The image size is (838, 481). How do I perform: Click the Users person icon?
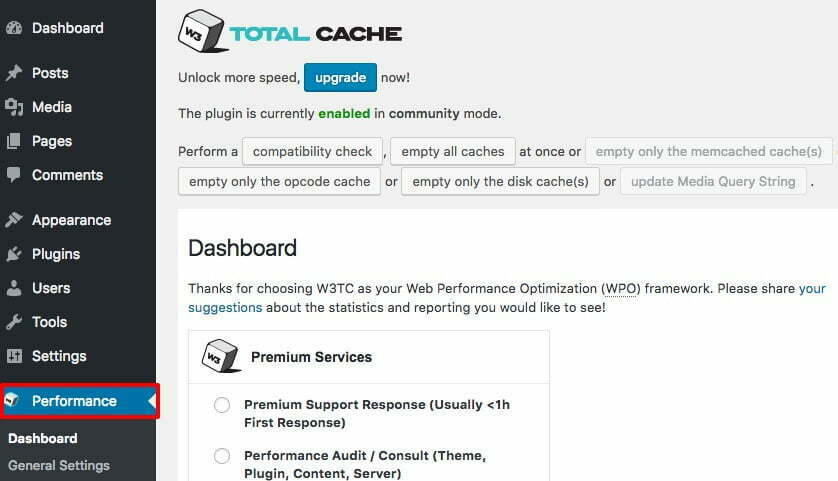14,288
